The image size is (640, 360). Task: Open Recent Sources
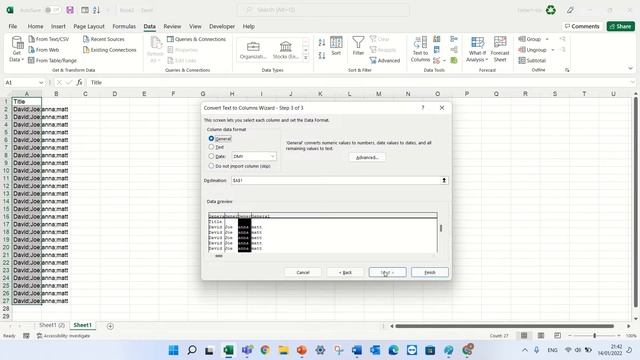click(x=104, y=39)
